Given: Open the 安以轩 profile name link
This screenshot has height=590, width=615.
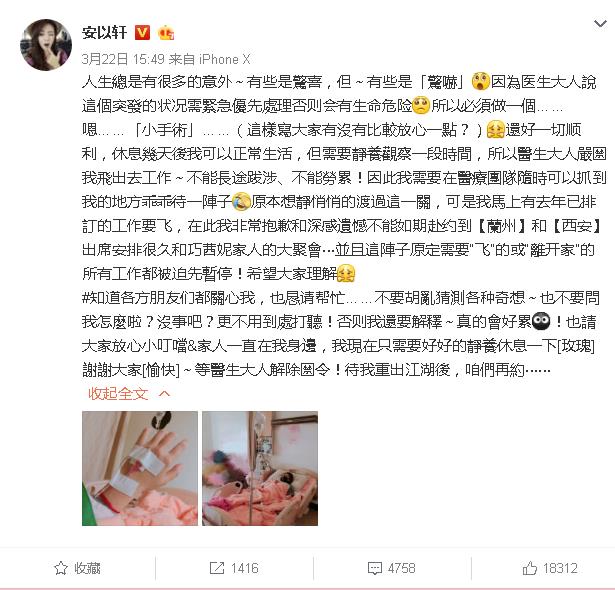Looking at the screenshot, I should coord(104,33).
